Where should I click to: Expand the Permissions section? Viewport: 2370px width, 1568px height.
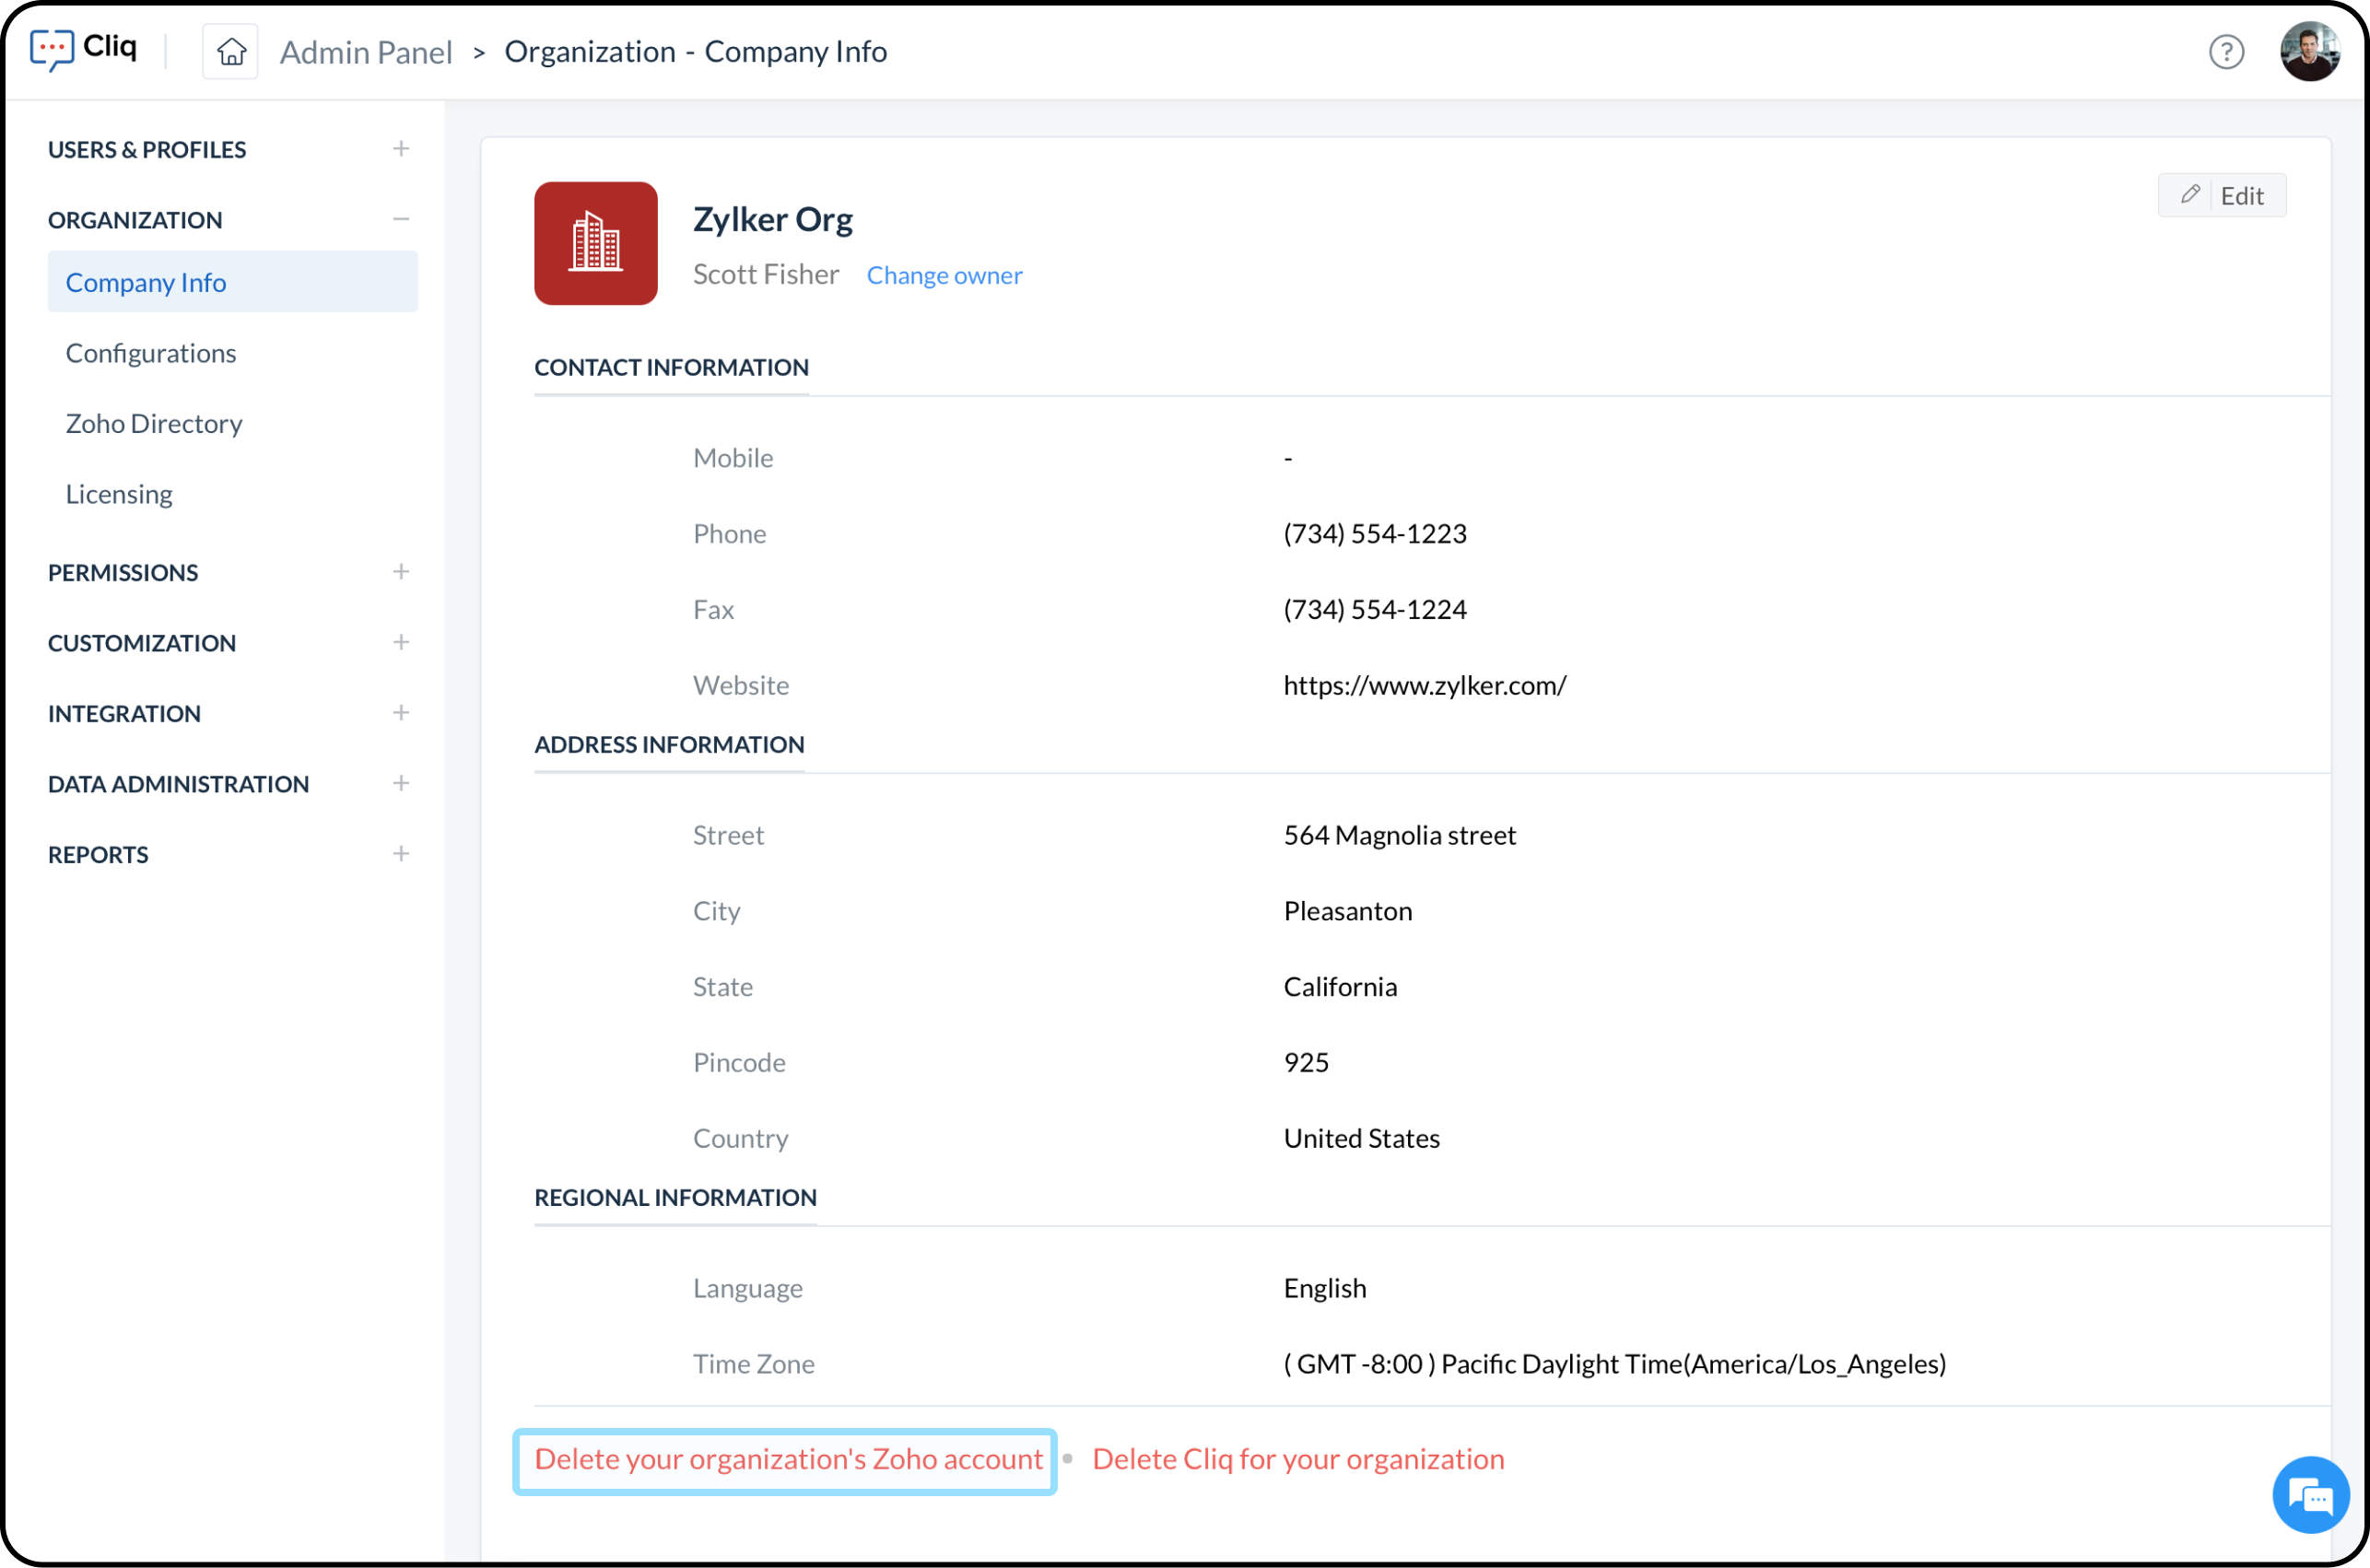(x=401, y=572)
